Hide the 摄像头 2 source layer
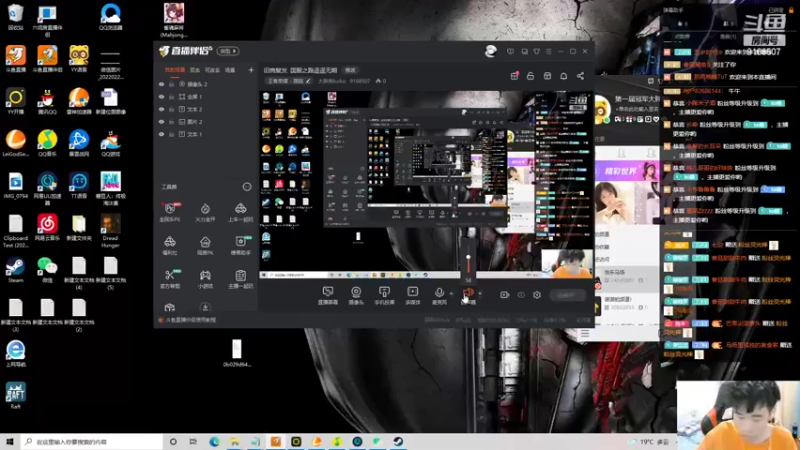 click(x=161, y=84)
